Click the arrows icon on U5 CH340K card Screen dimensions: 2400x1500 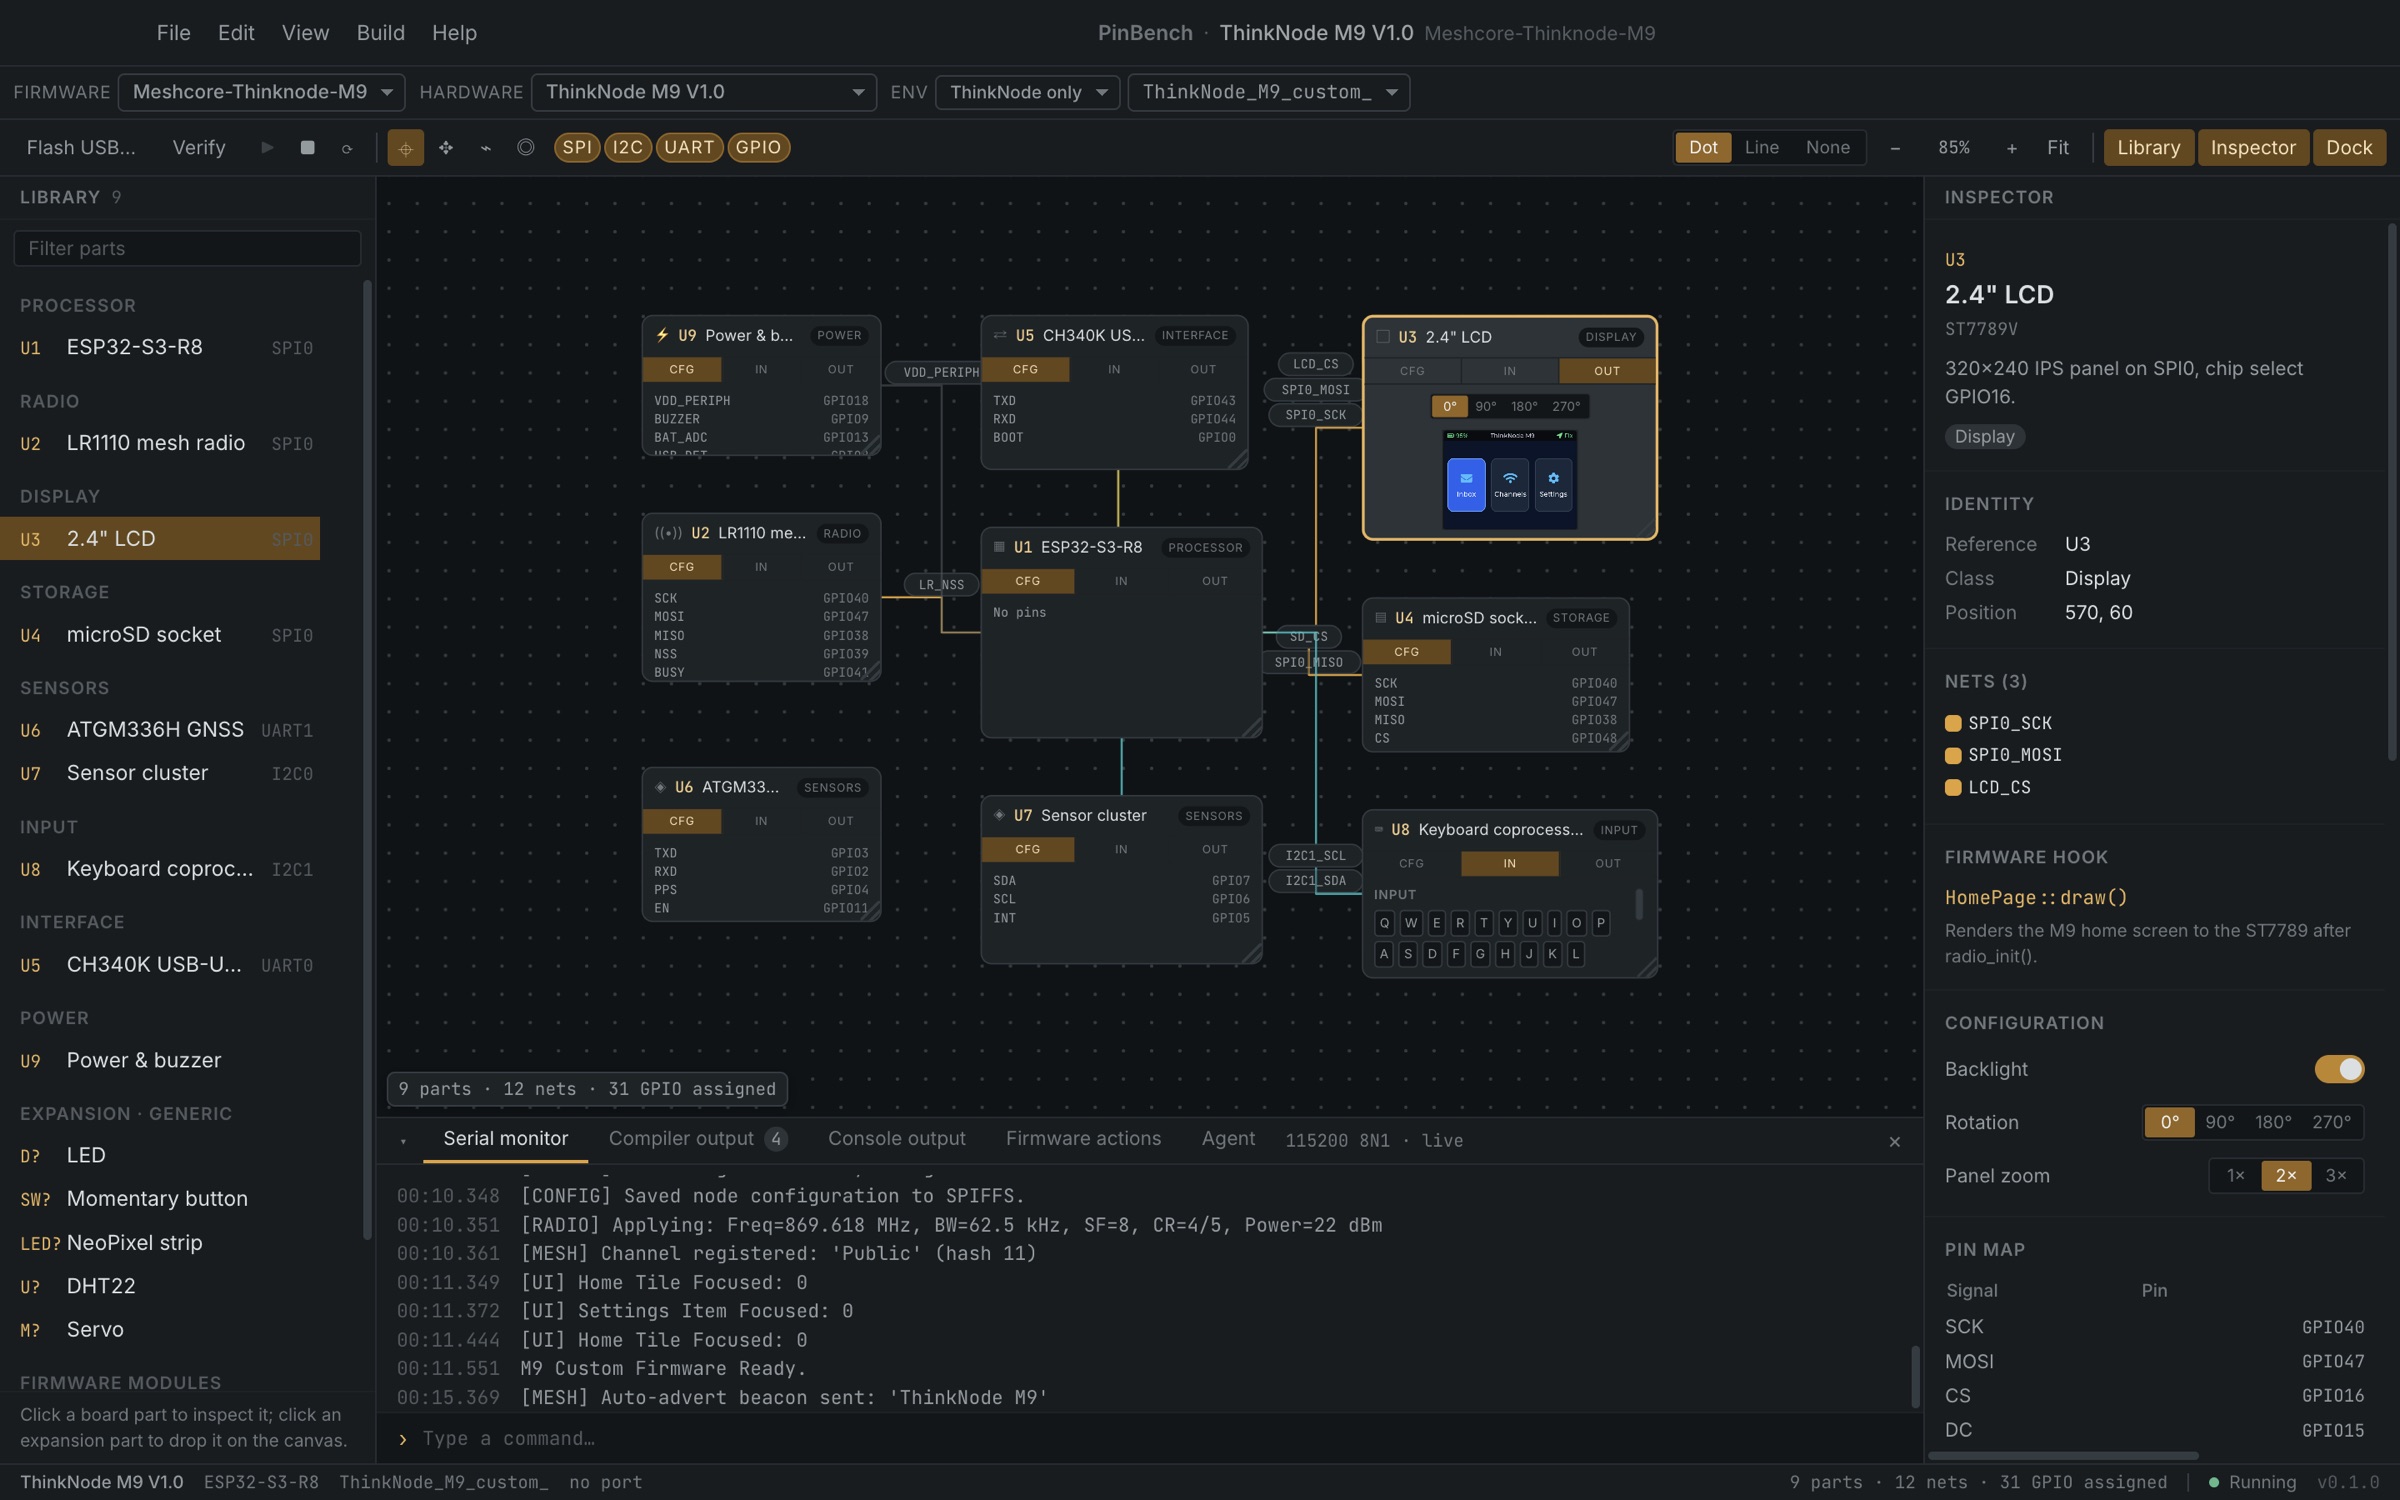(999, 335)
